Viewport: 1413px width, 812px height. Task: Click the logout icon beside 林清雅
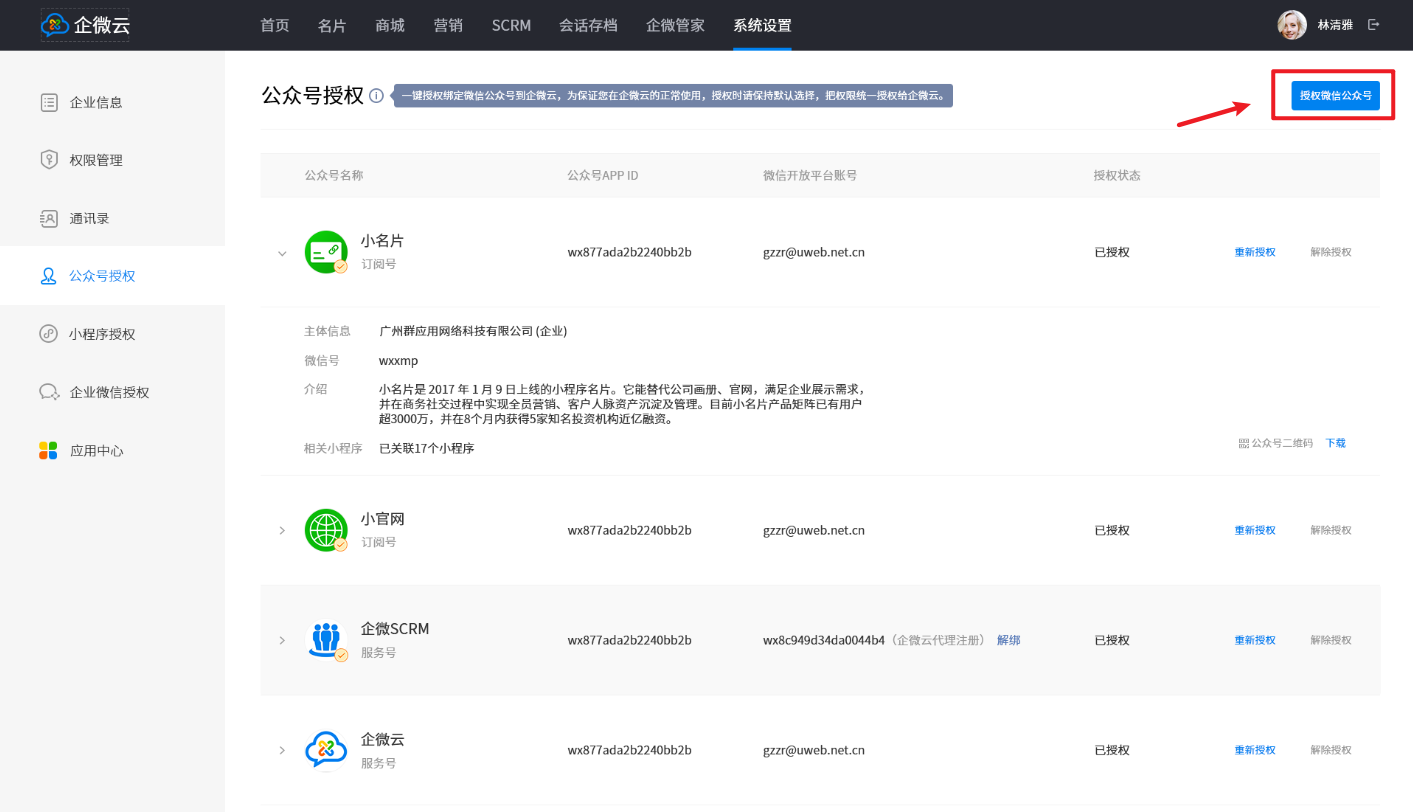(x=1374, y=25)
